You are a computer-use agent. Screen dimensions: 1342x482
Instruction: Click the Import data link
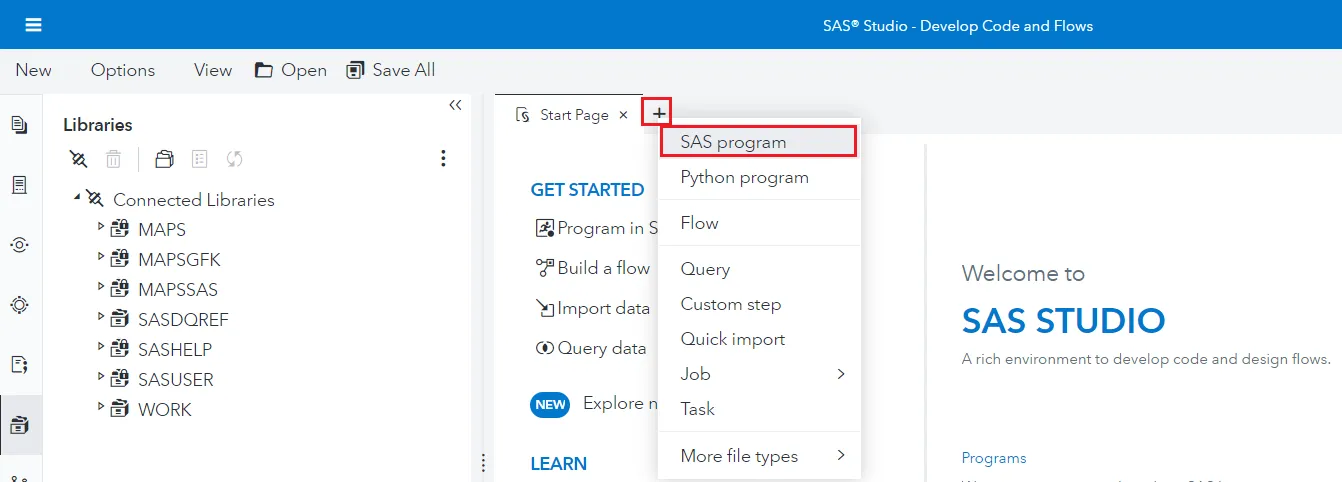602,308
